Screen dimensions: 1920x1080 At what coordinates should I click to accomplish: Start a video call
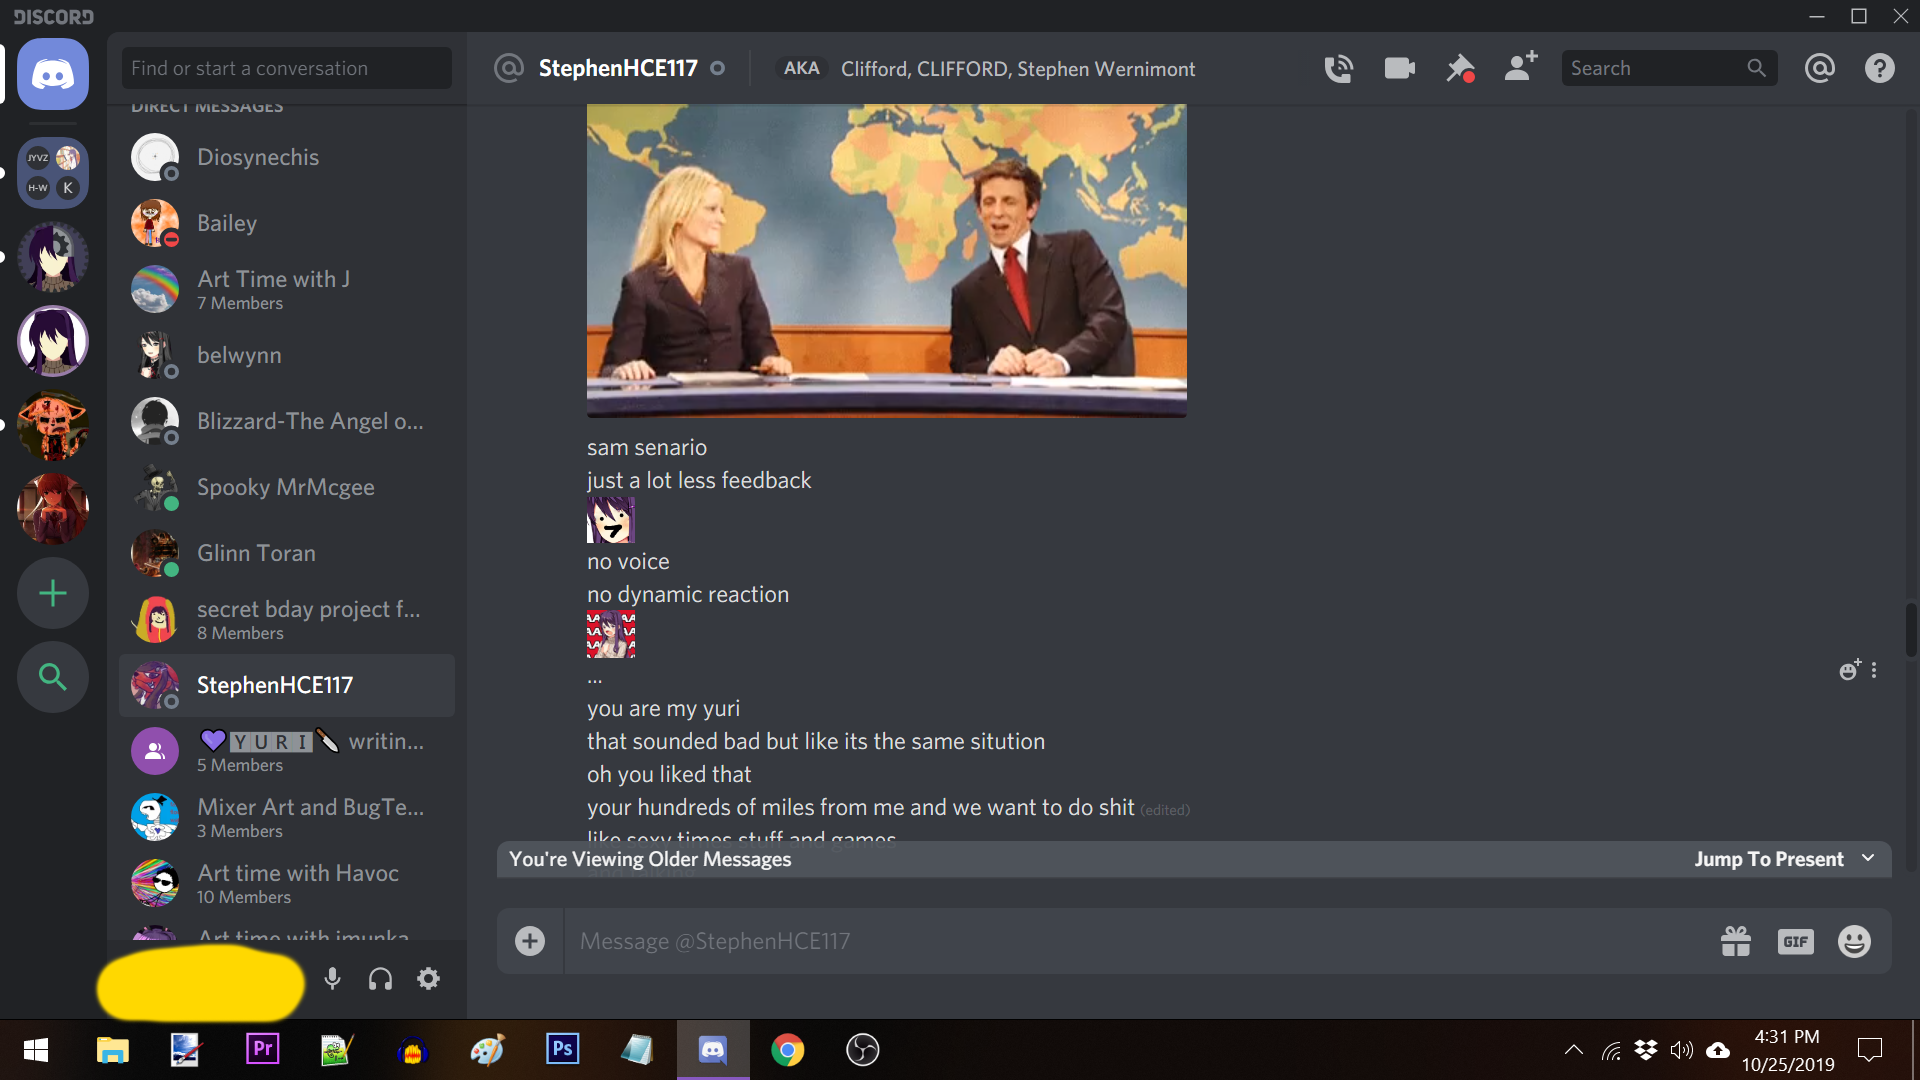1399,68
